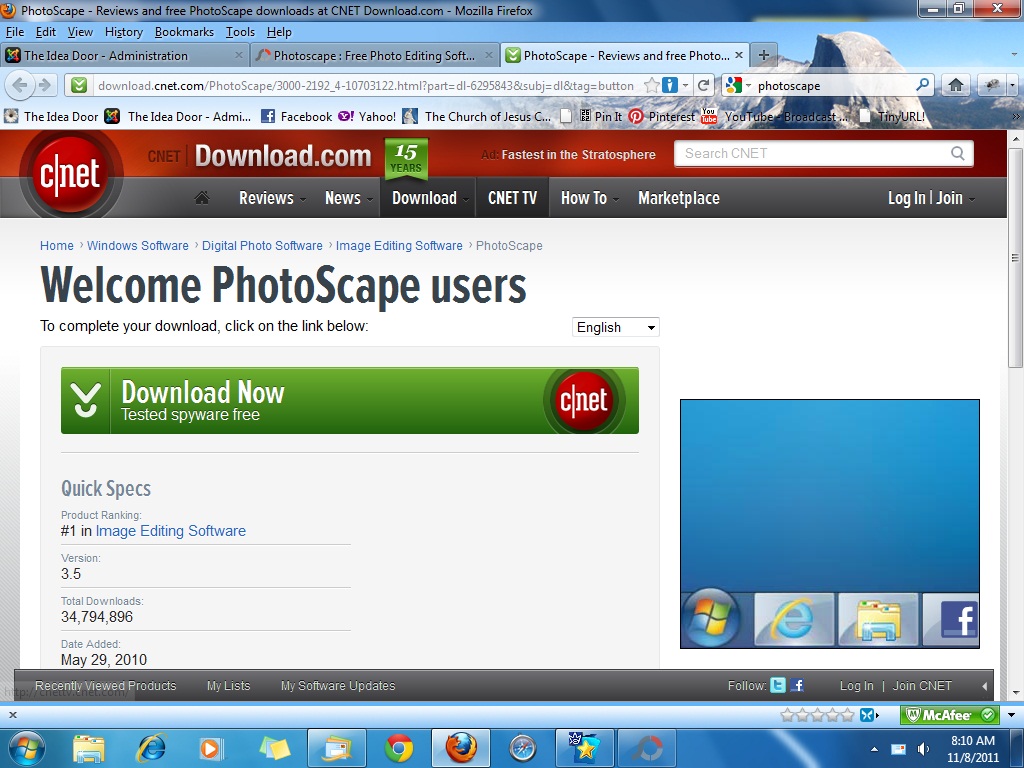Collapse the CNET bottom bar with the arrow
Image resolution: width=1024 pixels, height=768 pixels.
(985, 686)
